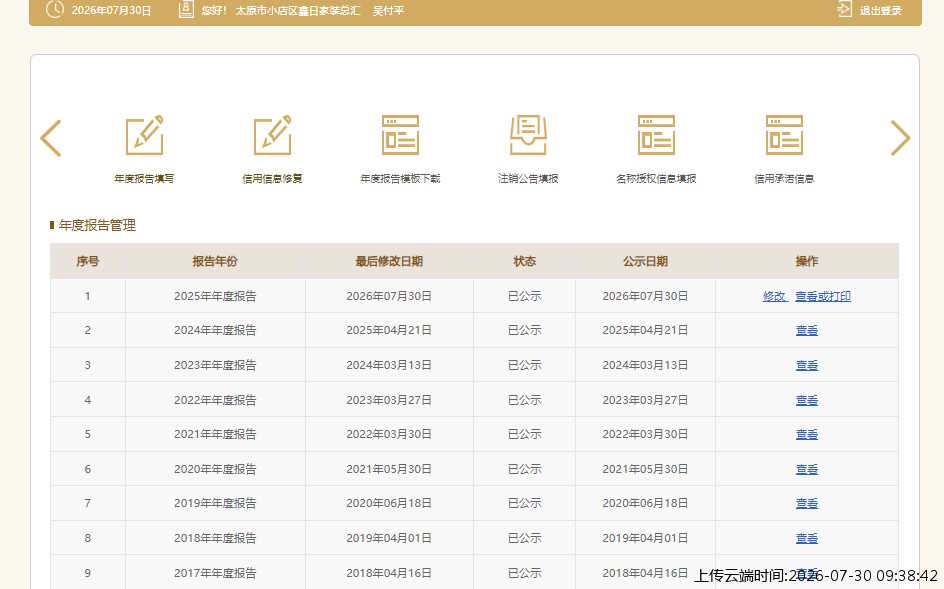Click the left carousel arrow

[51, 138]
